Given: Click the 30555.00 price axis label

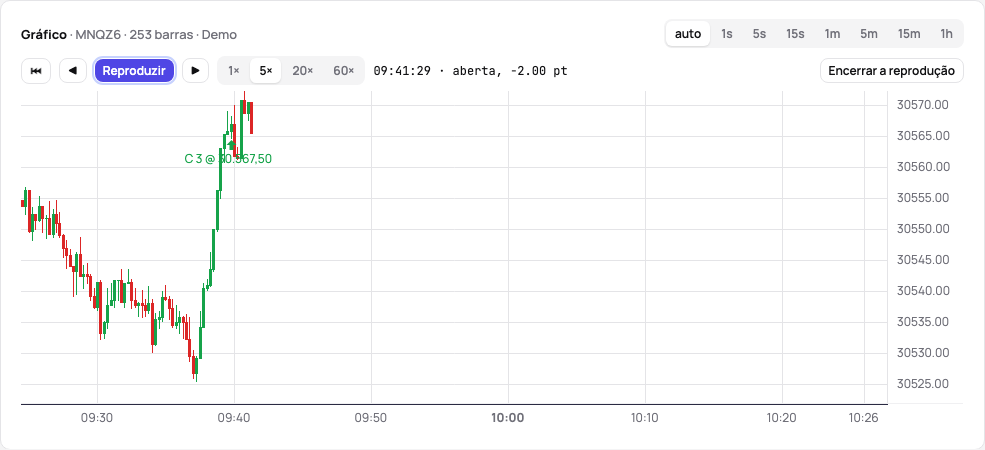Looking at the screenshot, I should click(x=923, y=198).
